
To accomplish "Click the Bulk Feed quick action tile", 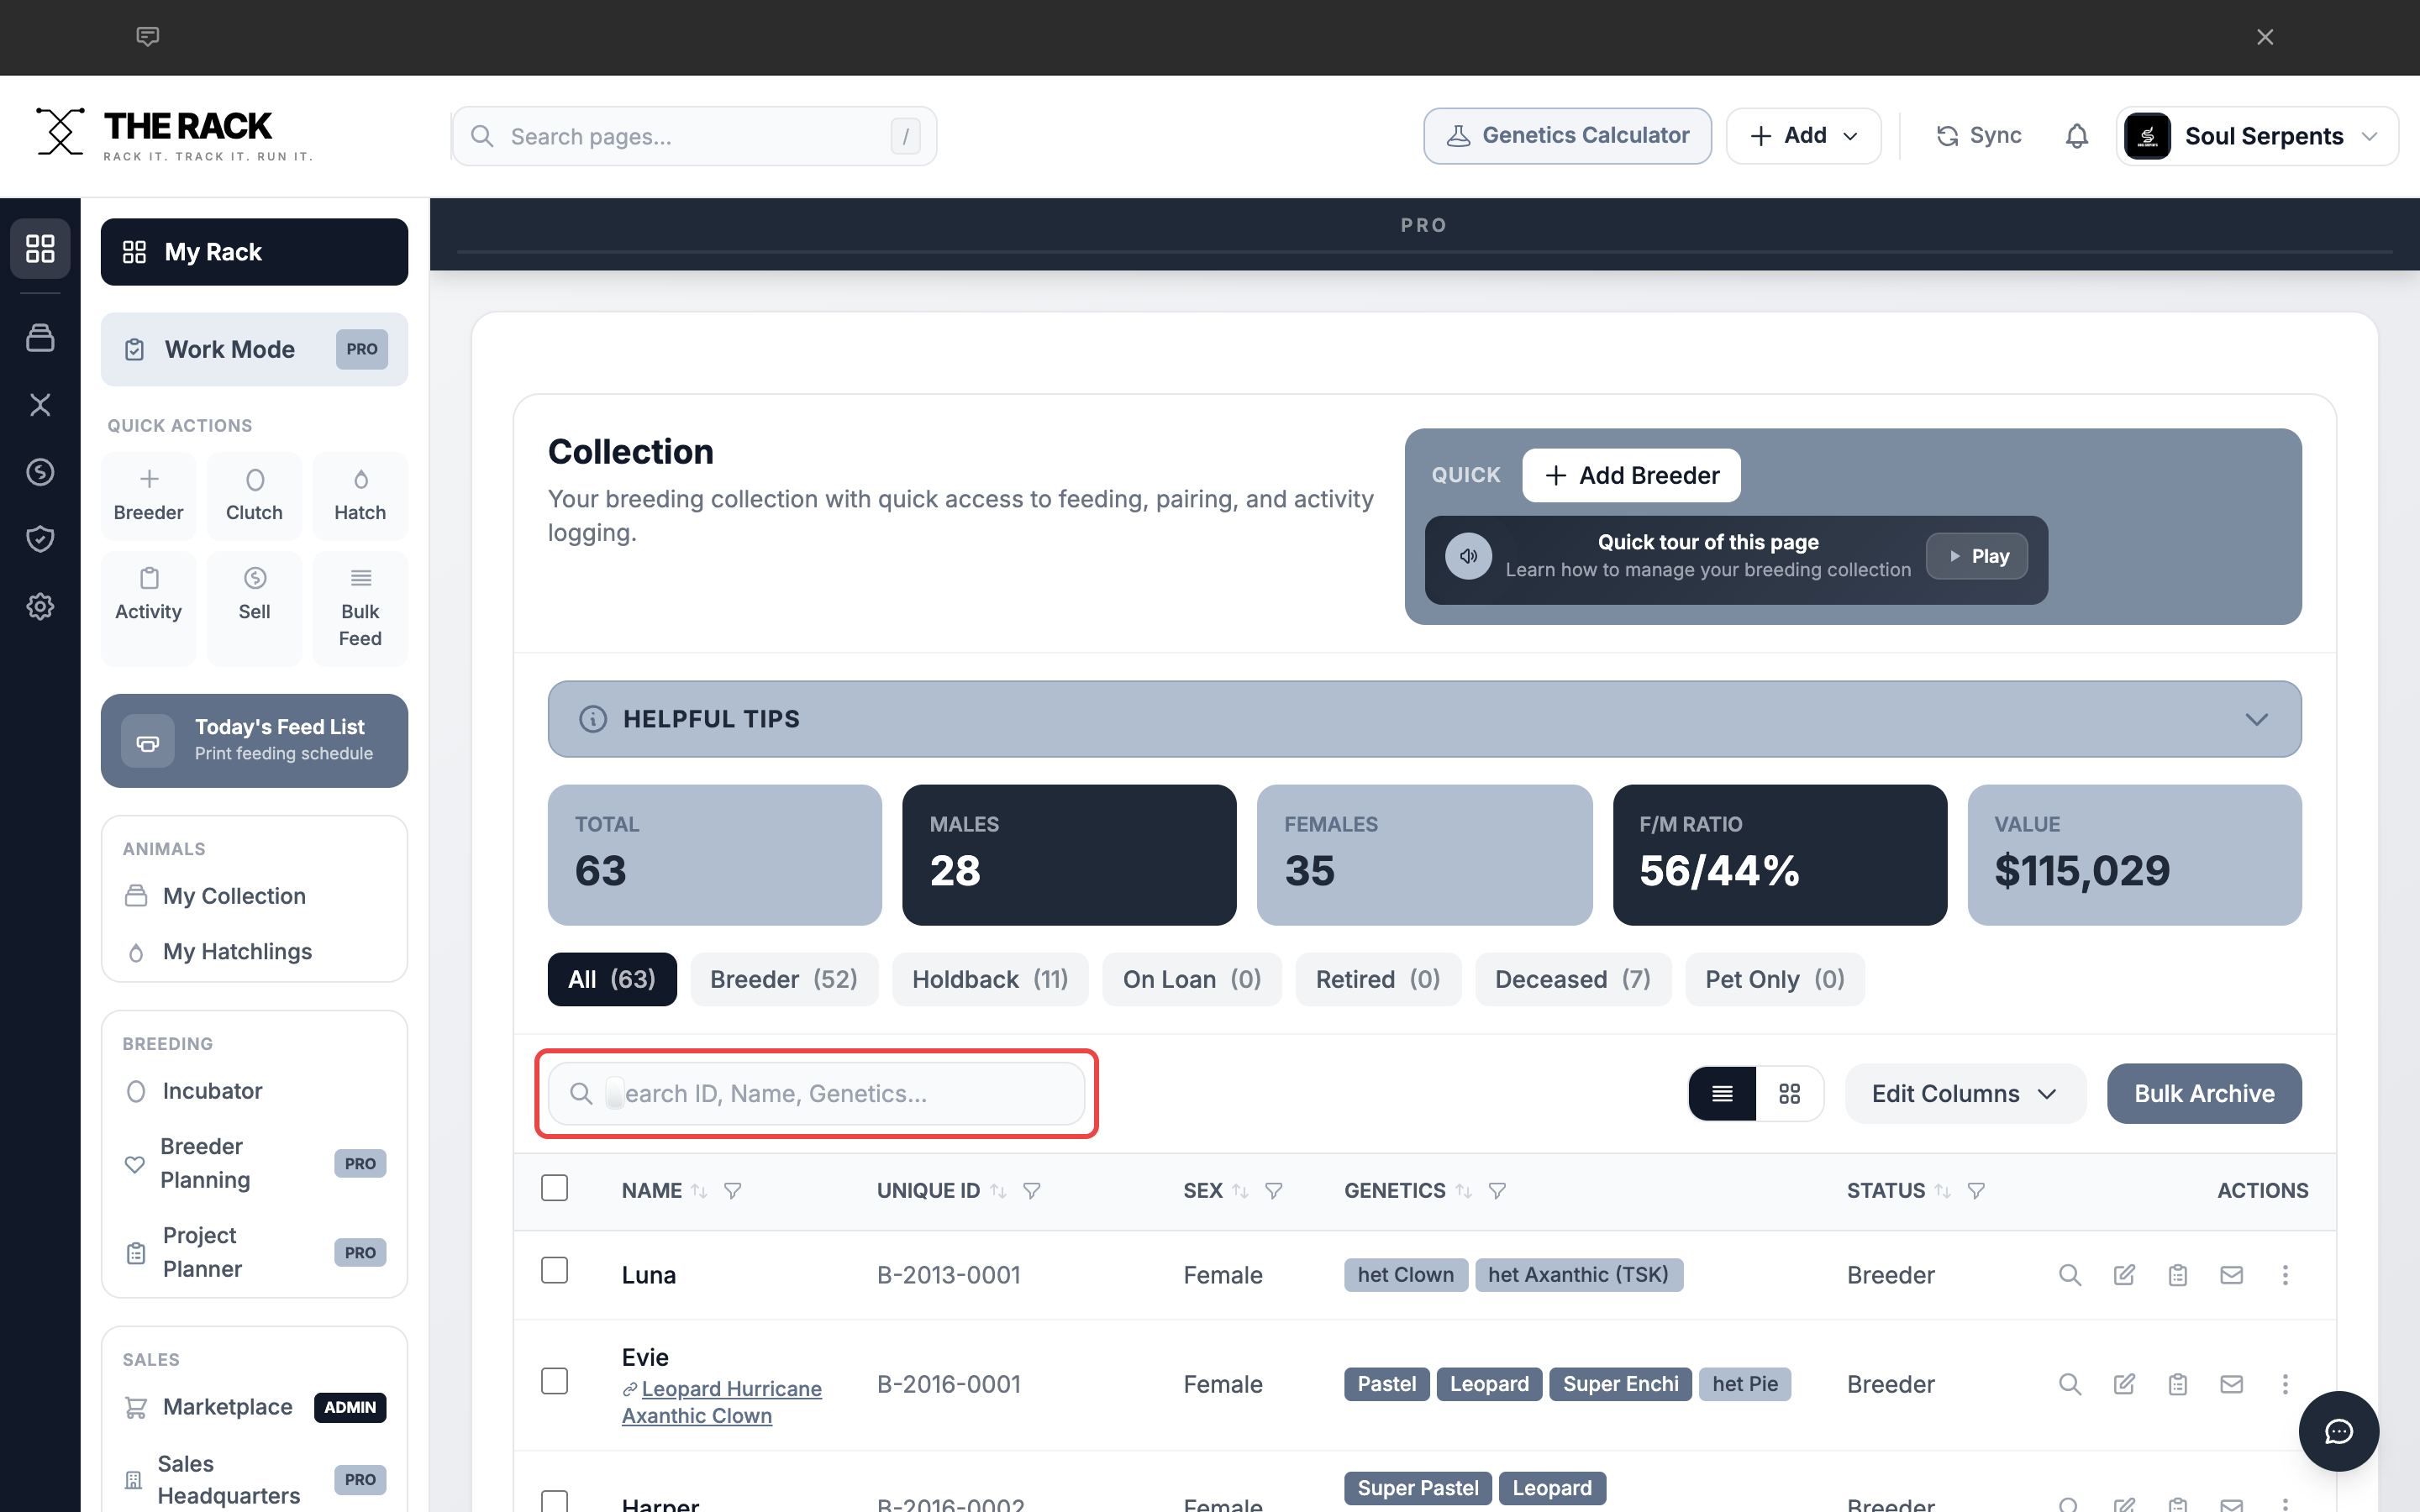I will (360, 608).
